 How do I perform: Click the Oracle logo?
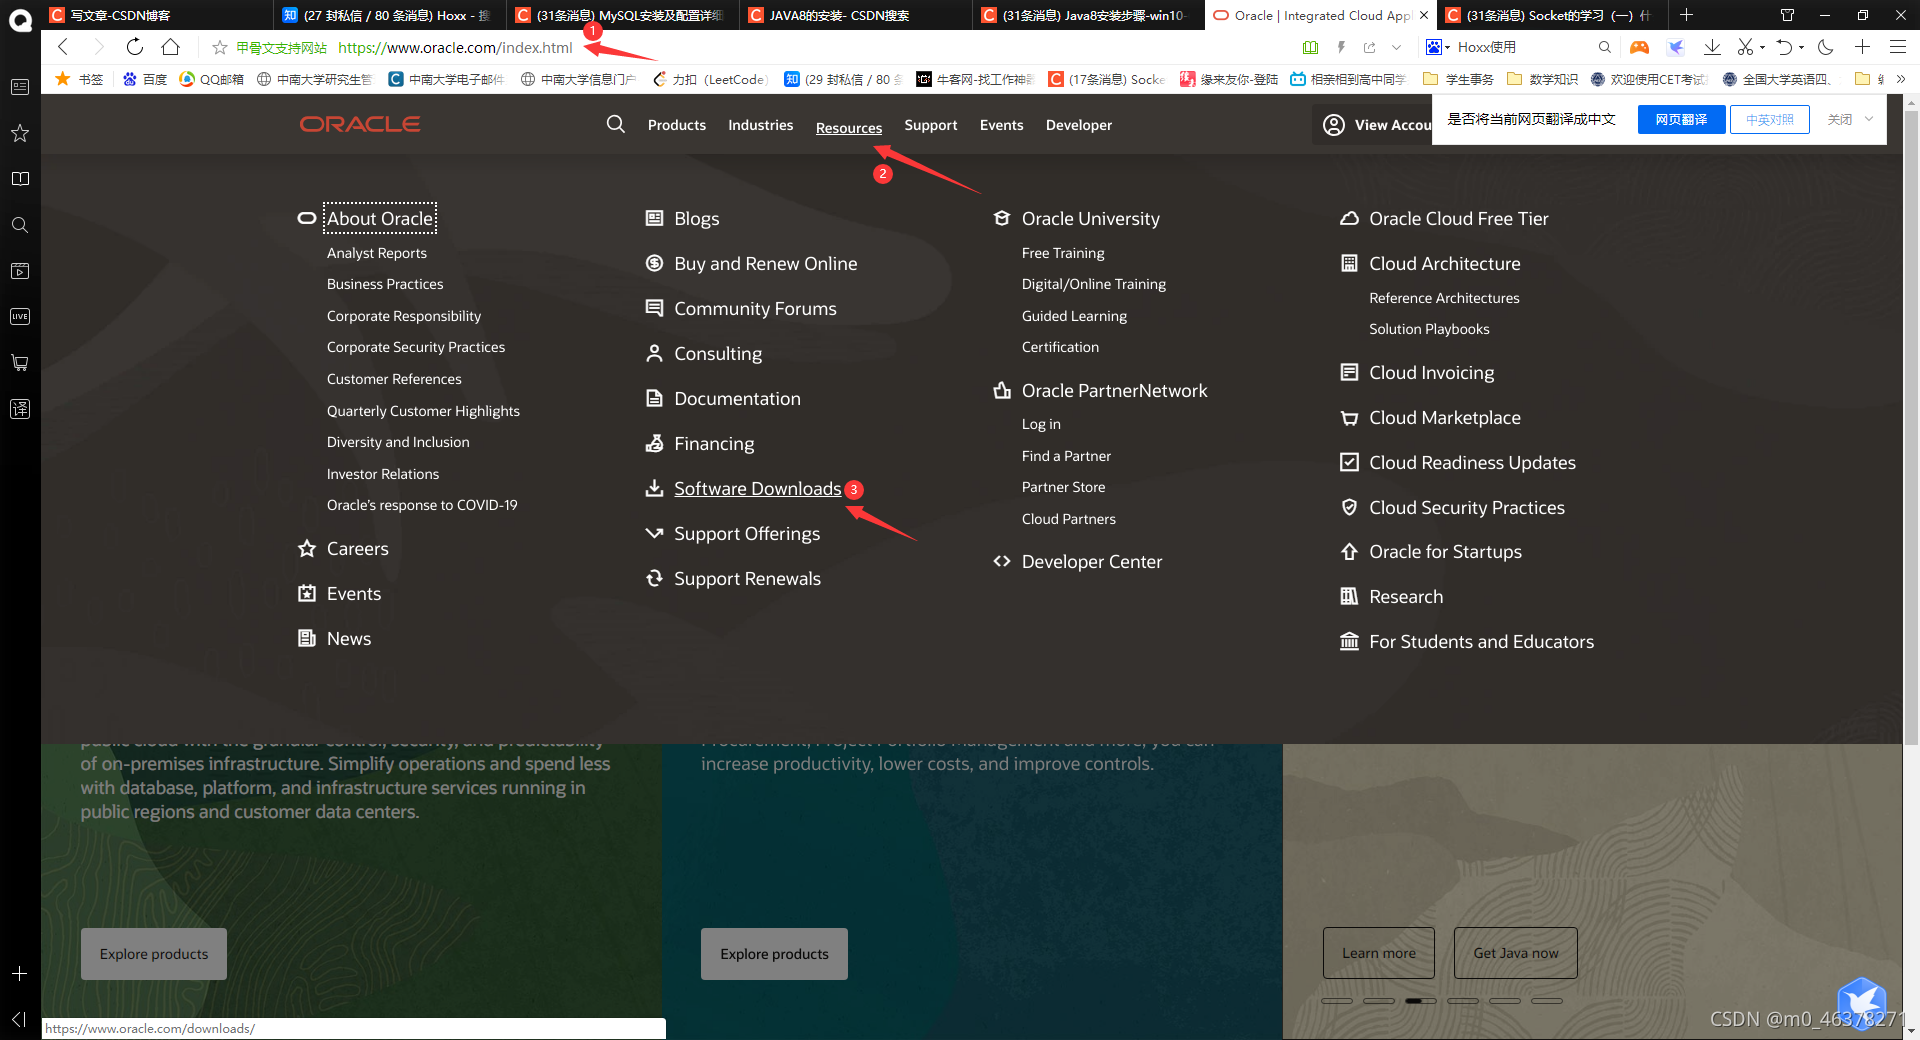click(360, 124)
